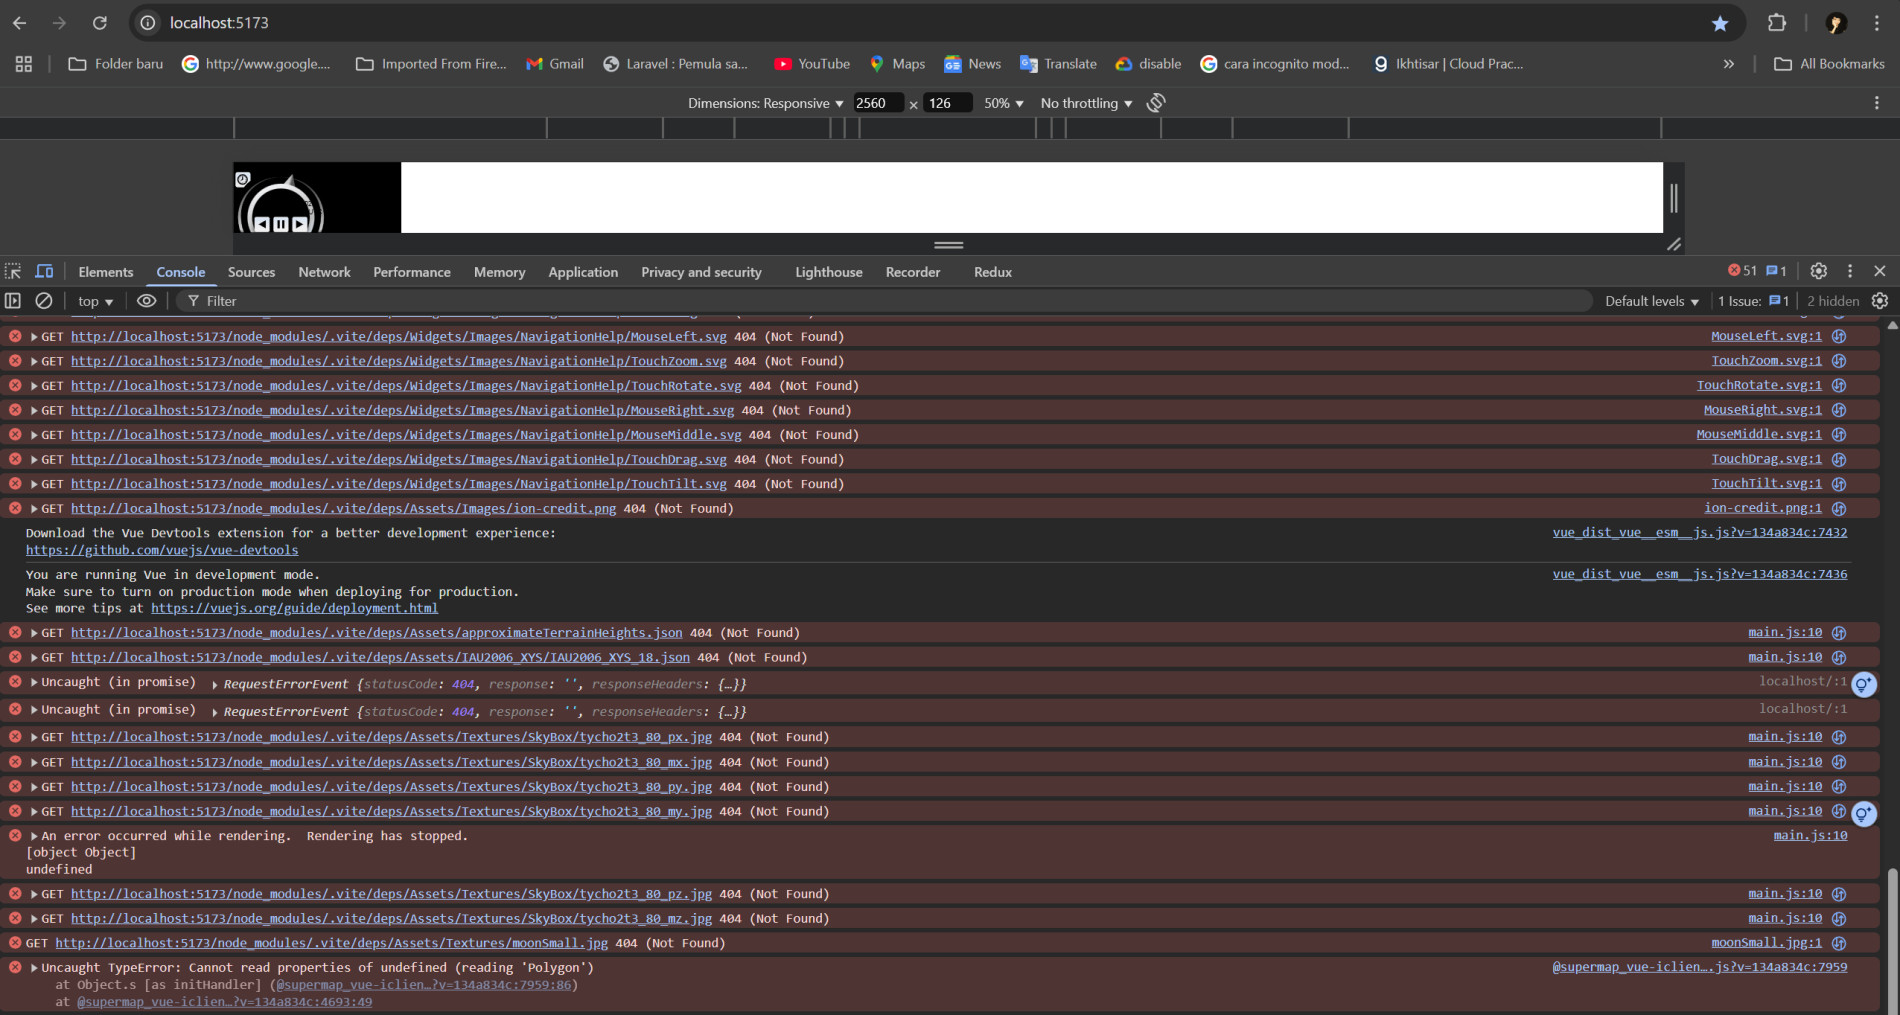Open console settings gear next to hidden count
1900x1015 pixels.
[1880, 301]
